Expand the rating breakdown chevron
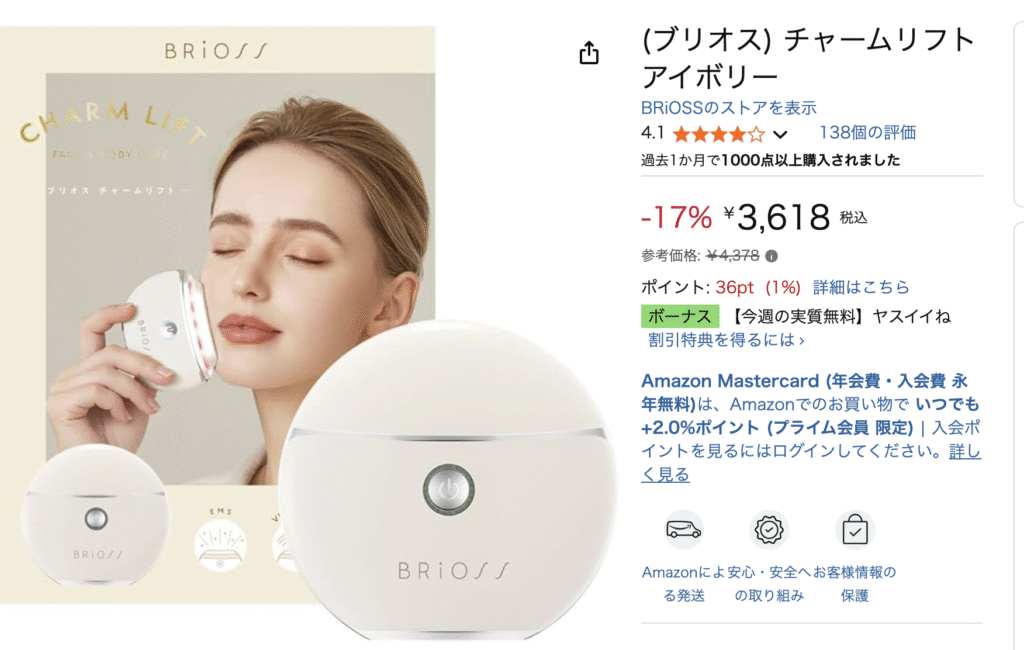 [x=780, y=135]
